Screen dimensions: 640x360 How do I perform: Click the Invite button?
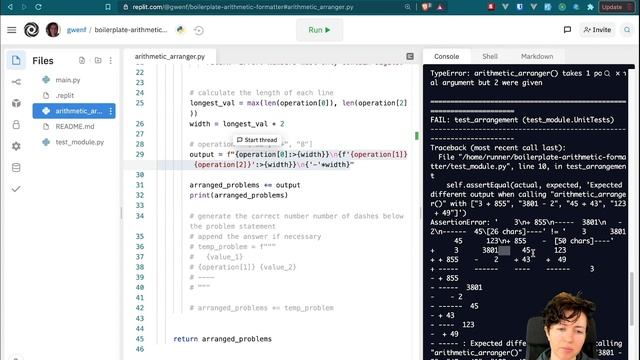(597, 30)
